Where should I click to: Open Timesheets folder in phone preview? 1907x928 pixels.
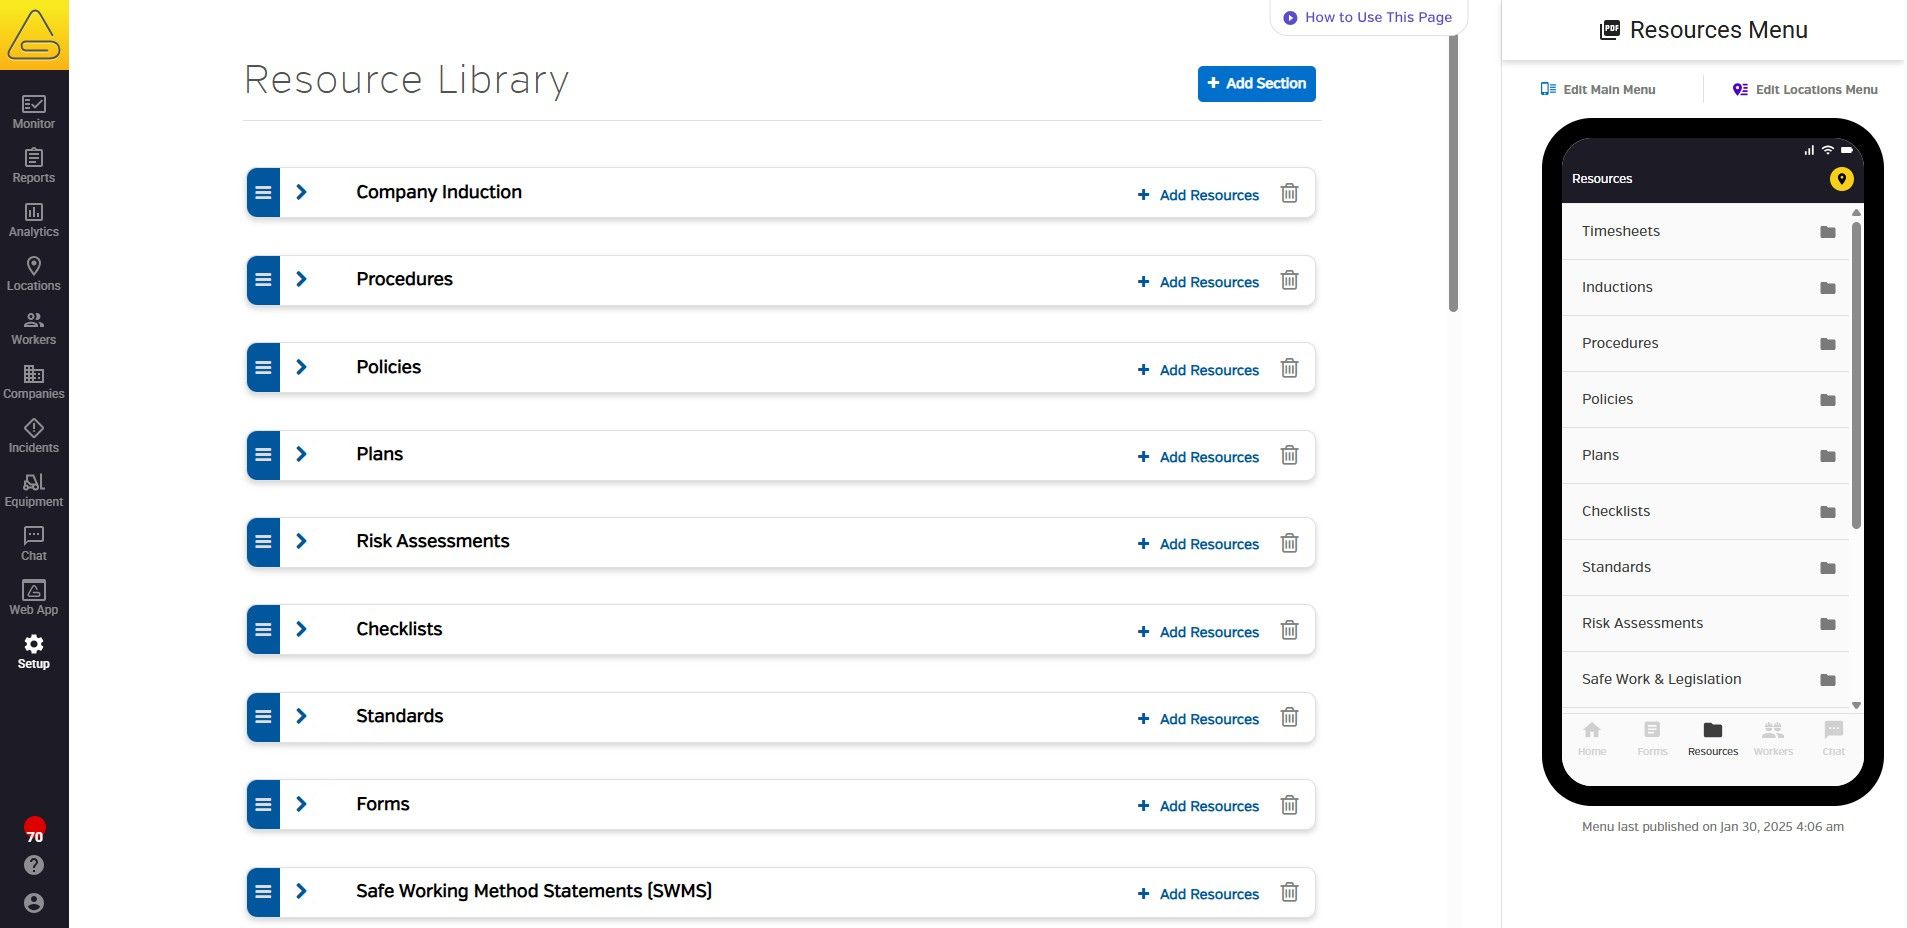click(1705, 232)
